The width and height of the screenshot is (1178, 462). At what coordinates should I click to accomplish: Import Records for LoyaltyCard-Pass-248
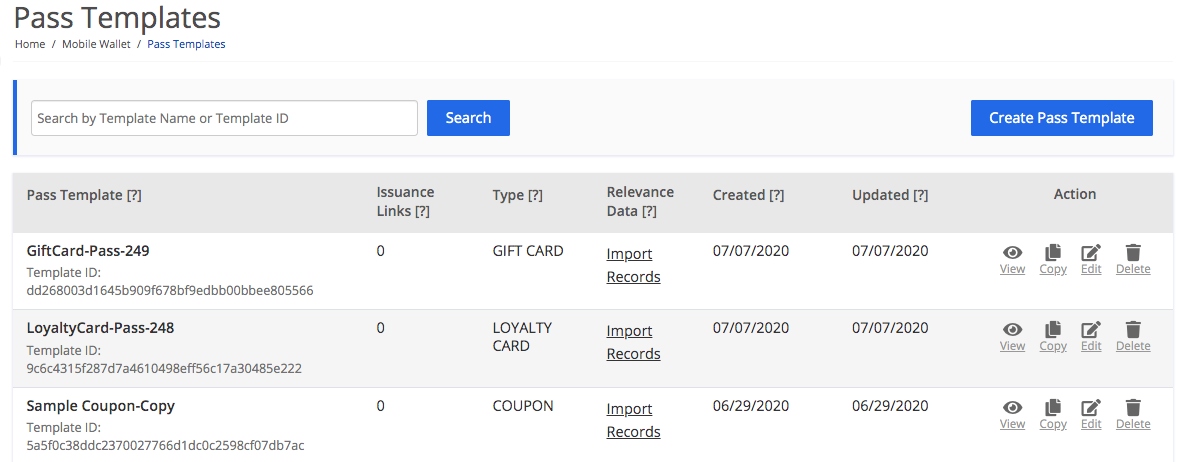tap(633, 342)
